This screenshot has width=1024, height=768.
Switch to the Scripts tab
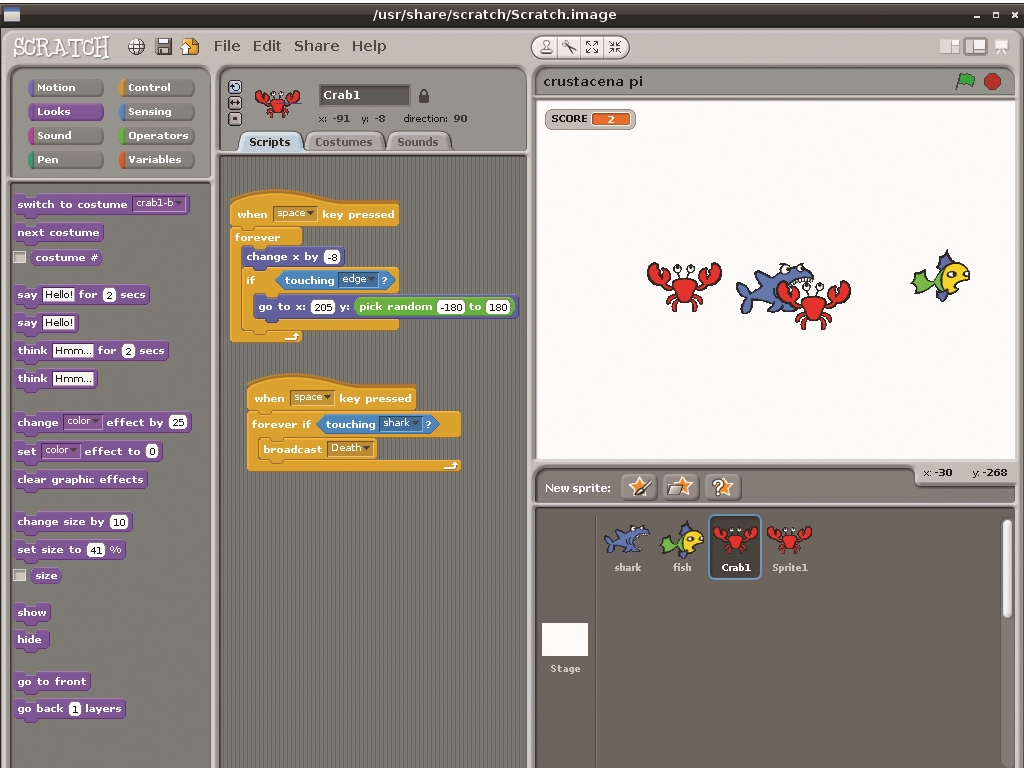[x=269, y=142]
